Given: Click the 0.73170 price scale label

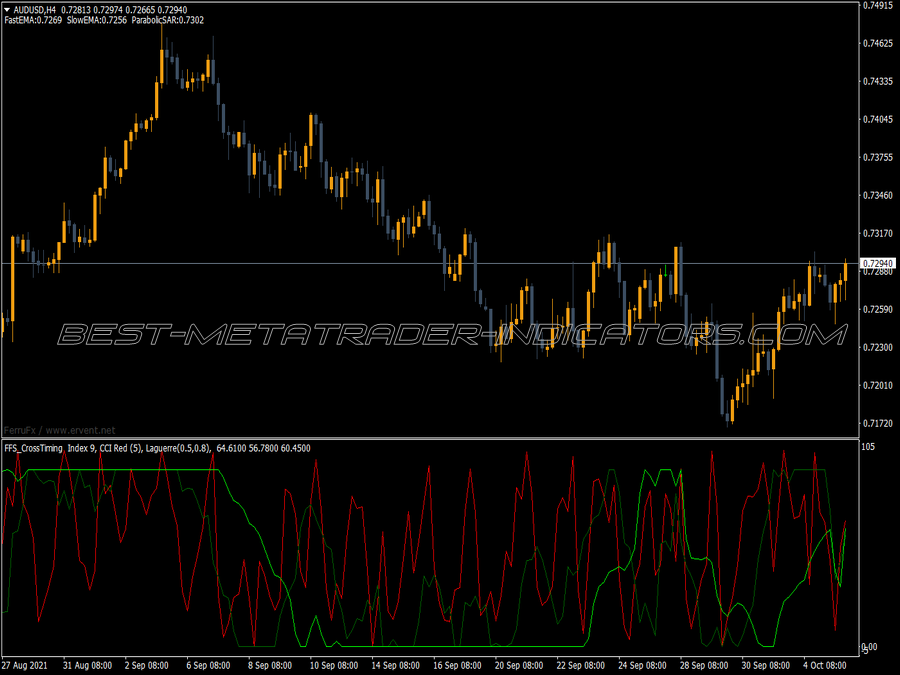Looking at the screenshot, I should coord(878,233).
